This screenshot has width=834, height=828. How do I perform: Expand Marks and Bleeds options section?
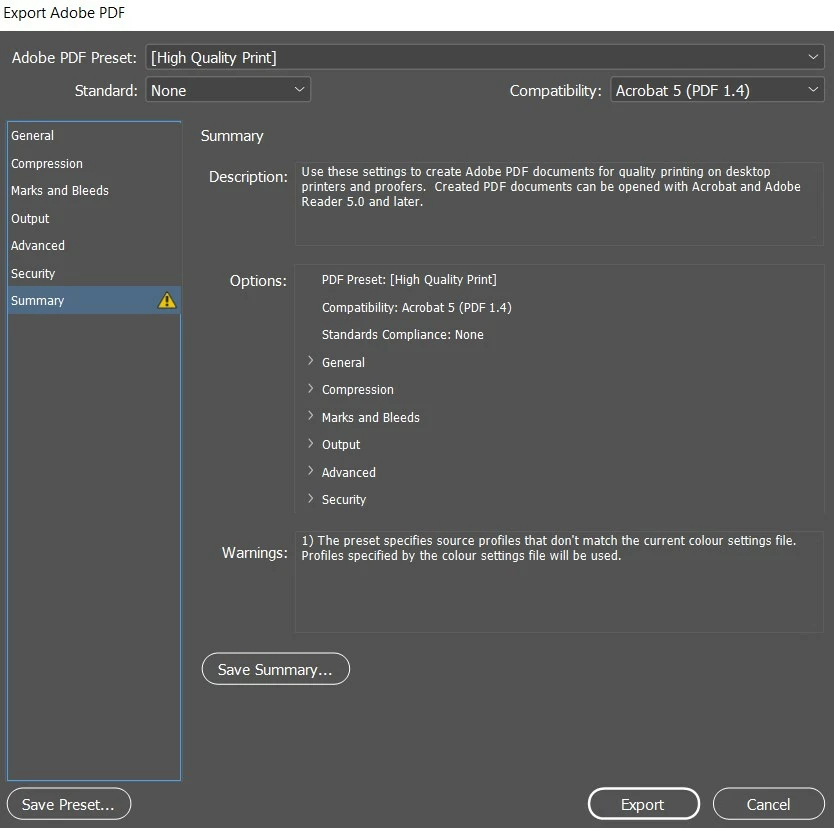coord(311,416)
